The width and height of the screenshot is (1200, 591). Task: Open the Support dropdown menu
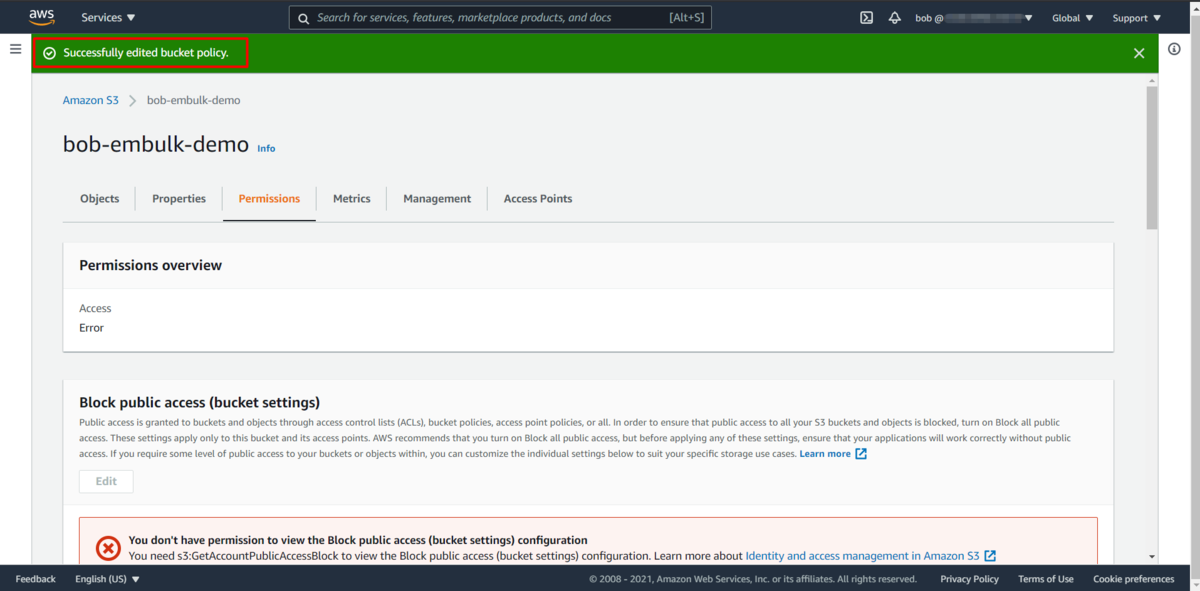pos(1137,18)
